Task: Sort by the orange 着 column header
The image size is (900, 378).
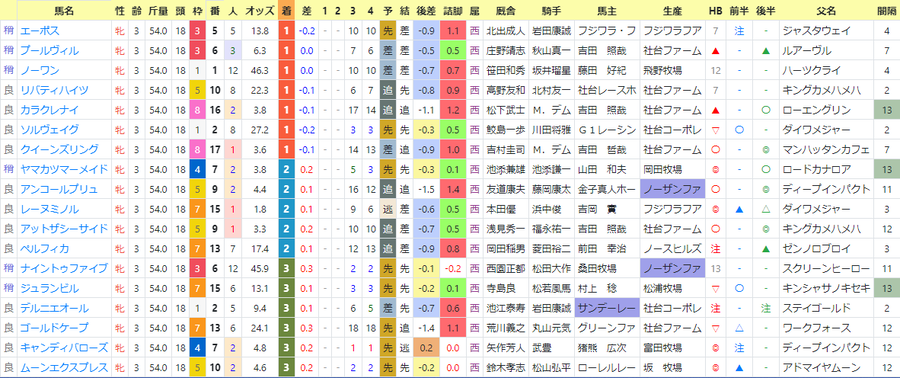Action: [x=286, y=10]
